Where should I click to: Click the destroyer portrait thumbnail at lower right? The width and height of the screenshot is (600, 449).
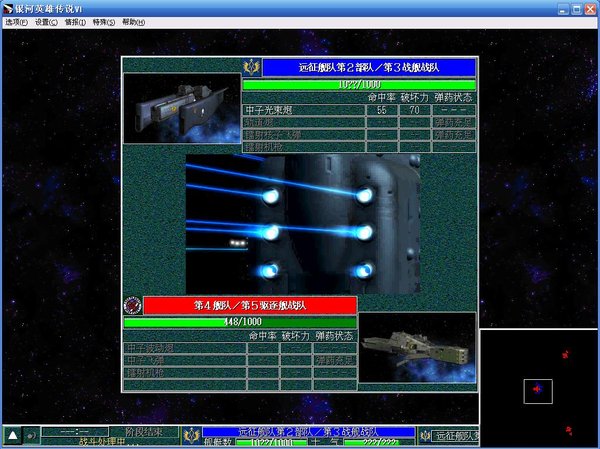coord(417,348)
